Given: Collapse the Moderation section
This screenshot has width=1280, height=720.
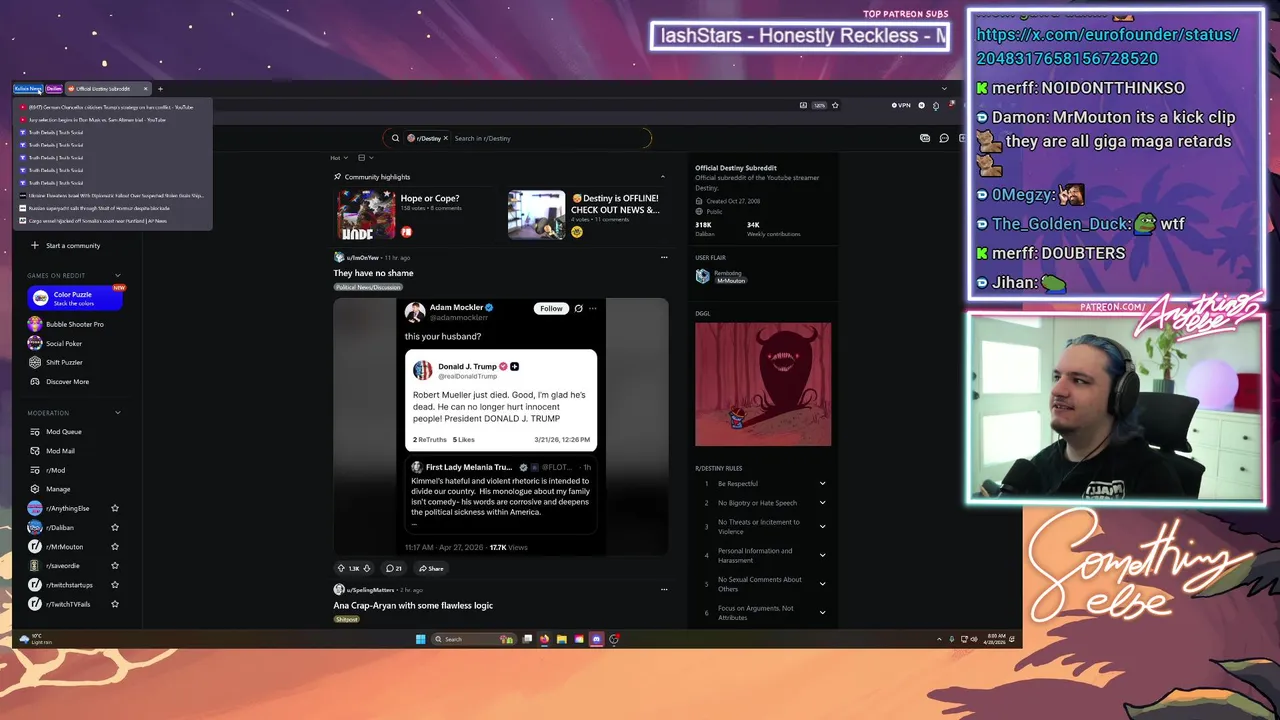Looking at the screenshot, I should coord(117,412).
